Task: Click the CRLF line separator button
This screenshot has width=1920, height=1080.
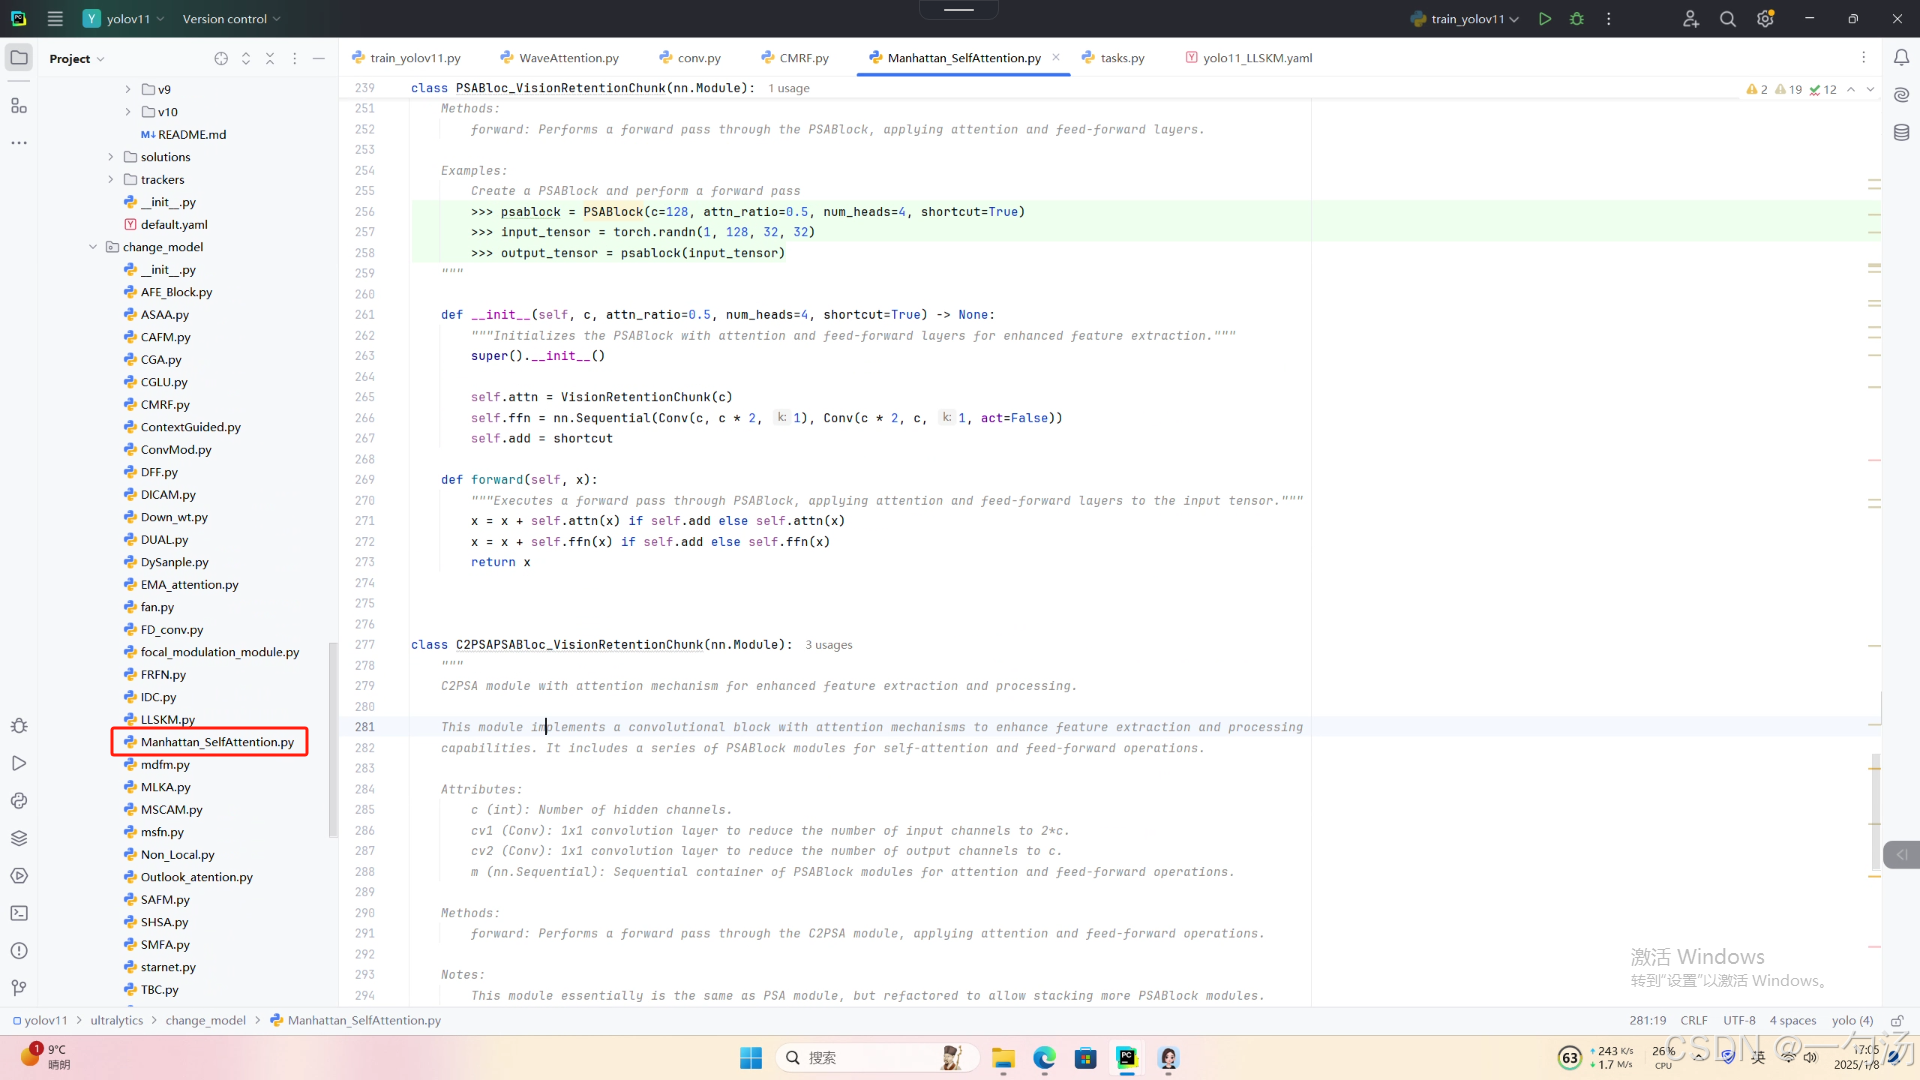Action: (1694, 1021)
